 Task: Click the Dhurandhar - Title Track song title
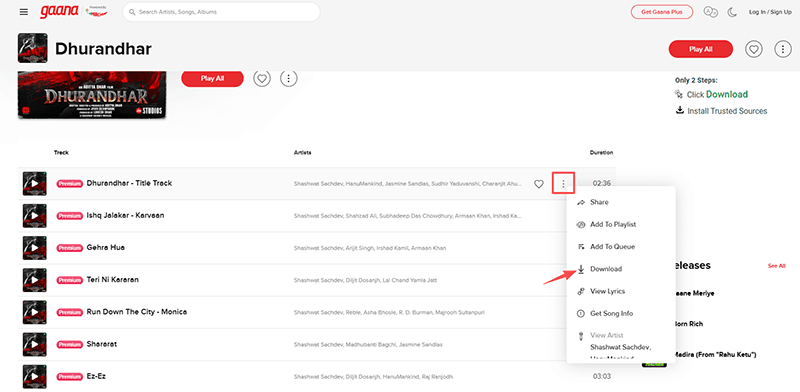[129, 183]
